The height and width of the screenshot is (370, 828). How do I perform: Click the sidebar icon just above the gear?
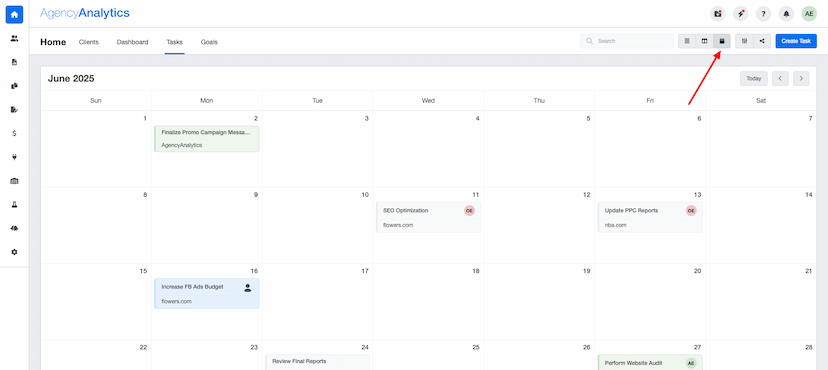click(14, 229)
